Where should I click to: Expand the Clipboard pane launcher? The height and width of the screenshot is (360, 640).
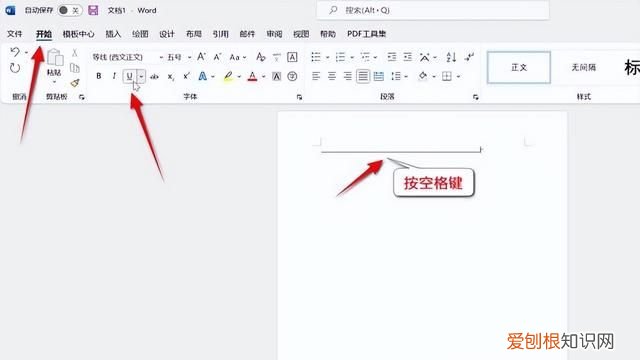[x=82, y=97]
